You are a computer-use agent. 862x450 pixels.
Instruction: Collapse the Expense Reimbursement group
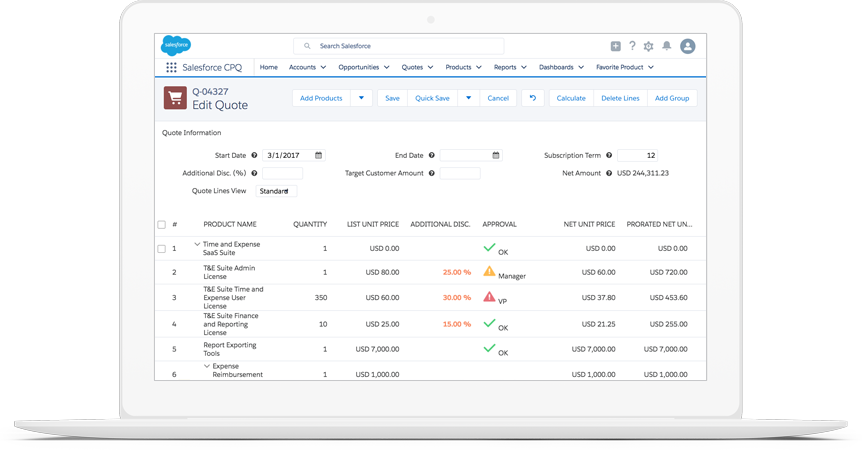pyautogui.click(x=207, y=367)
